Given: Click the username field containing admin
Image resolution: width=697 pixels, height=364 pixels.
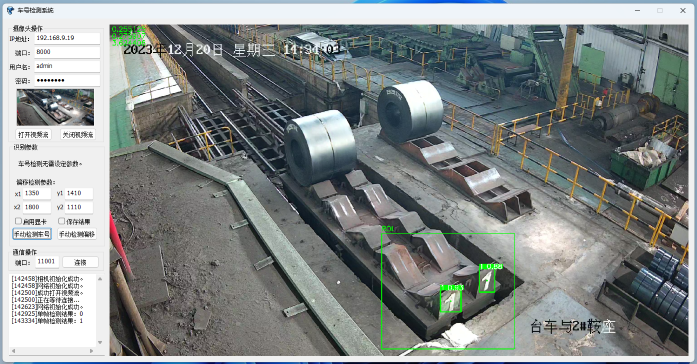Looking at the screenshot, I should [67, 66].
